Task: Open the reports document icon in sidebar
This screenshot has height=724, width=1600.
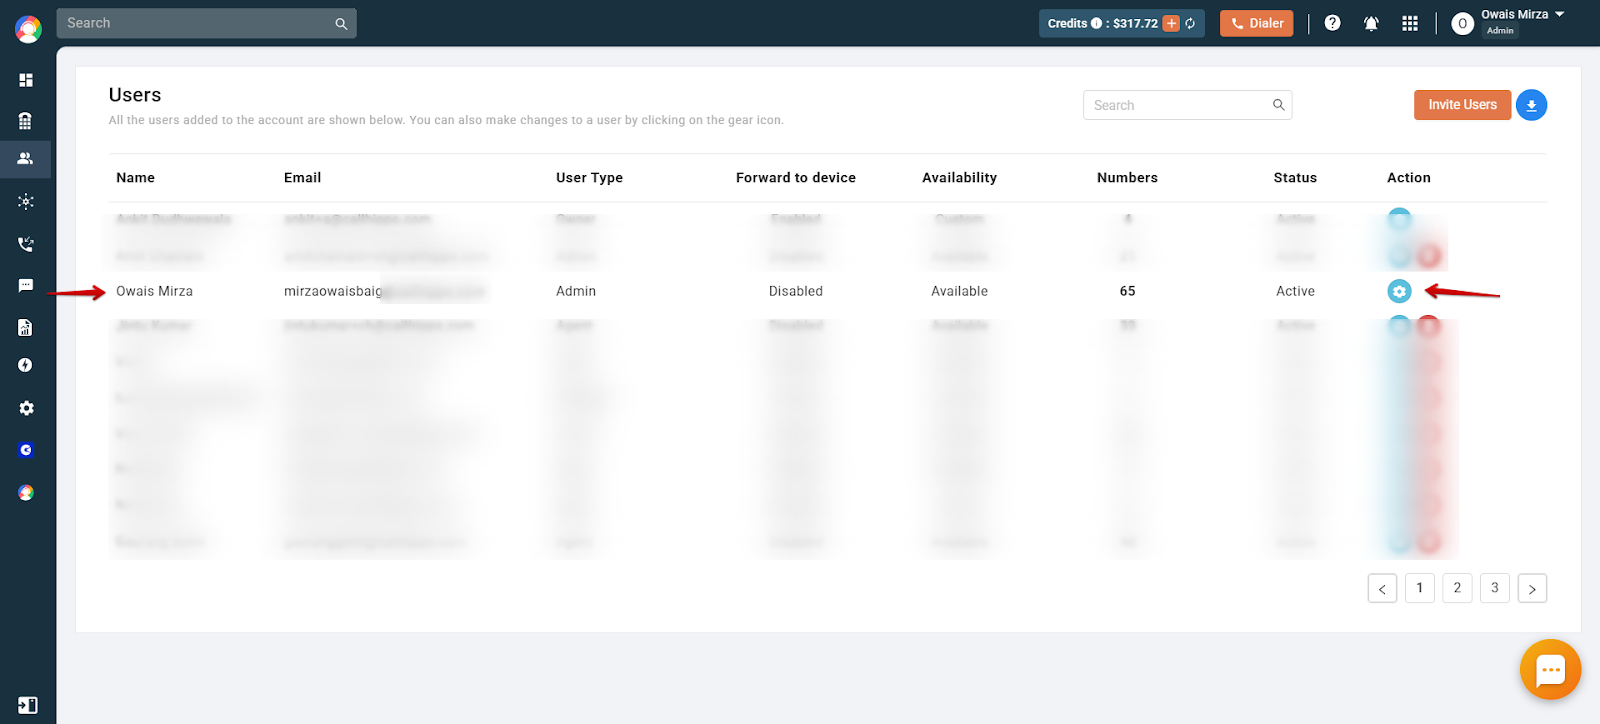Action: tap(26, 328)
